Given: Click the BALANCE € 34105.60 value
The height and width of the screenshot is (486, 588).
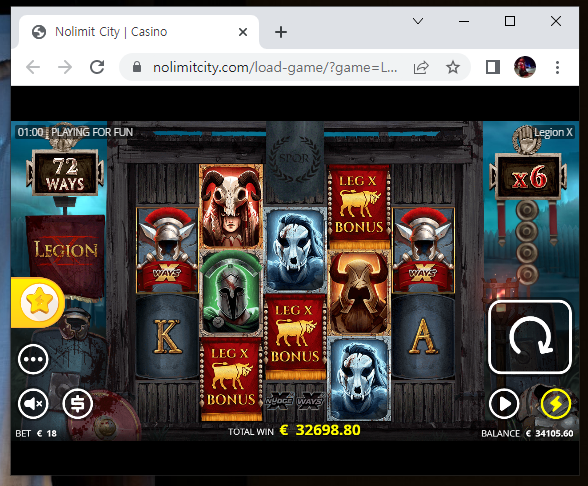Looking at the screenshot, I should click(550, 434).
